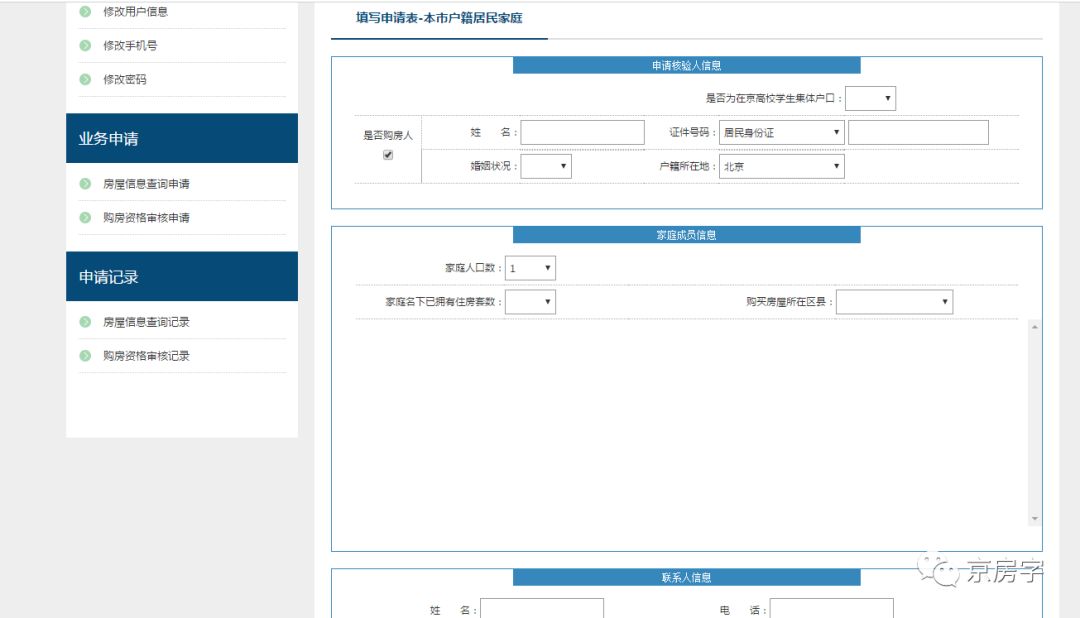Click the green arrow icon beside 修改用户信息
This screenshot has height=618, width=1080.
point(86,11)
